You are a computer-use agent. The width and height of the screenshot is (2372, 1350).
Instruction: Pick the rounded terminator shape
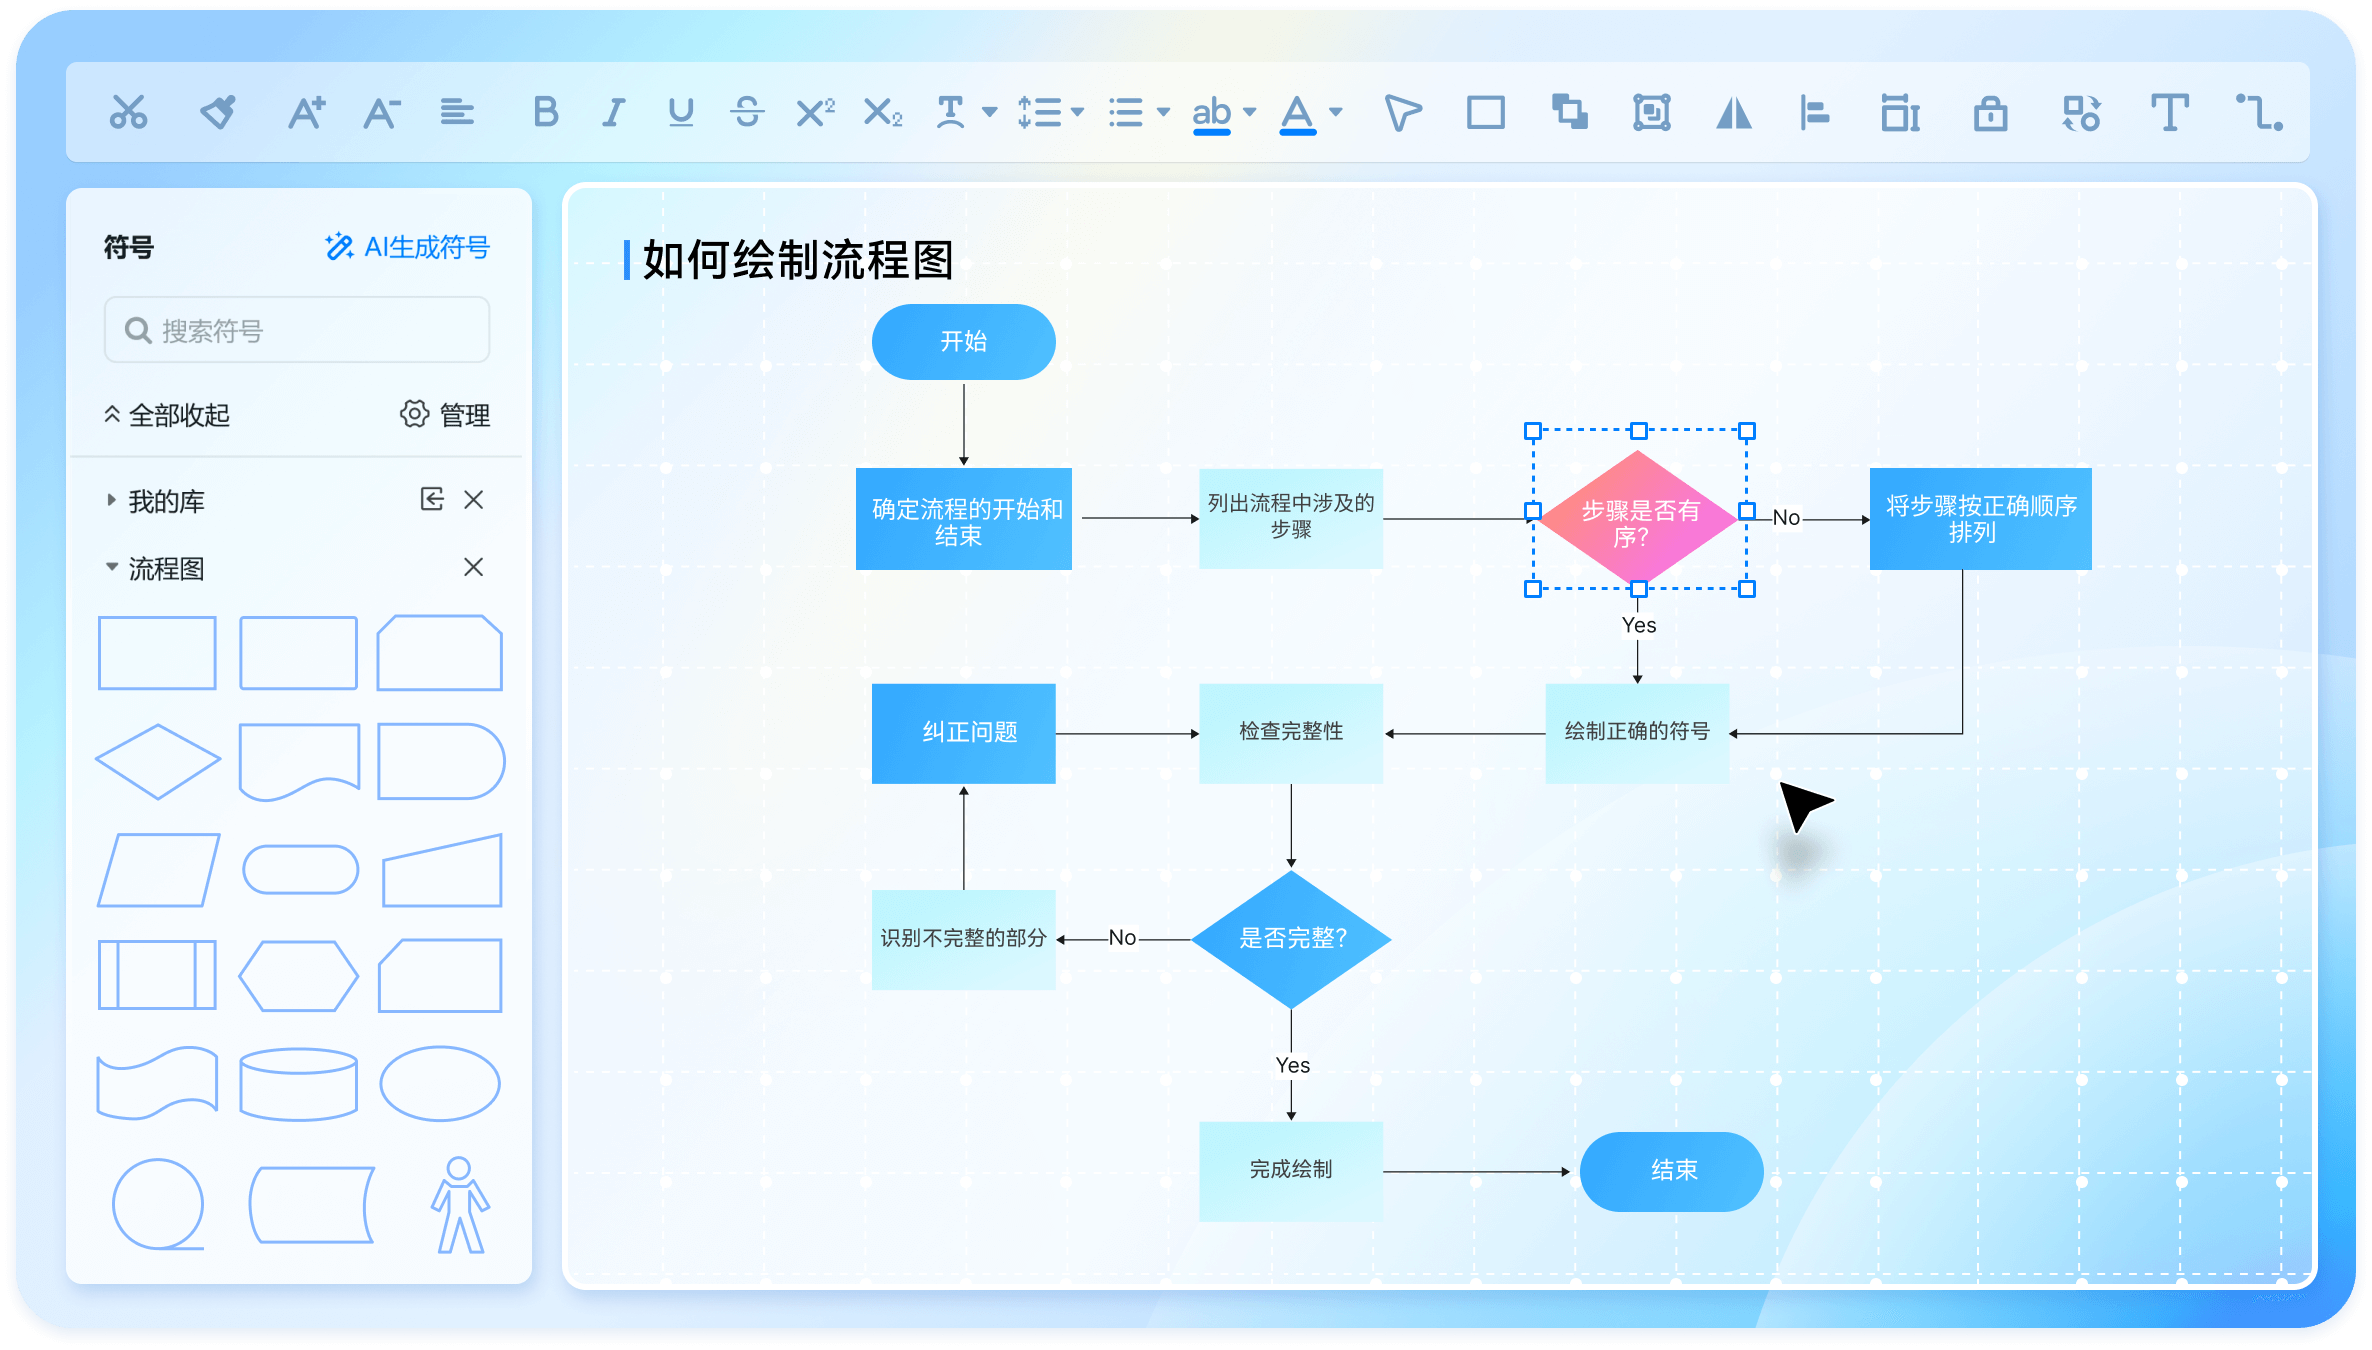pos(300,869)
